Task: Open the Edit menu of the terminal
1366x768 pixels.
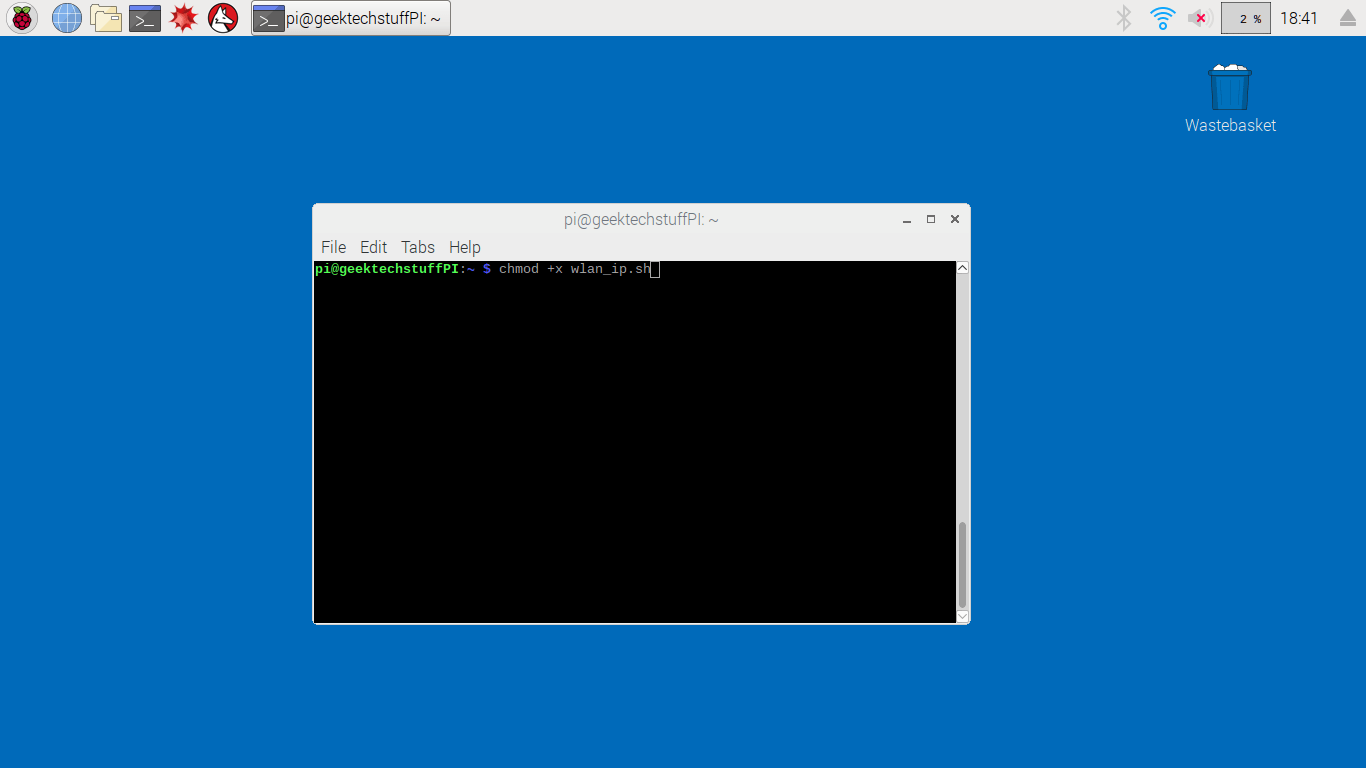Action: coord(373,247)
